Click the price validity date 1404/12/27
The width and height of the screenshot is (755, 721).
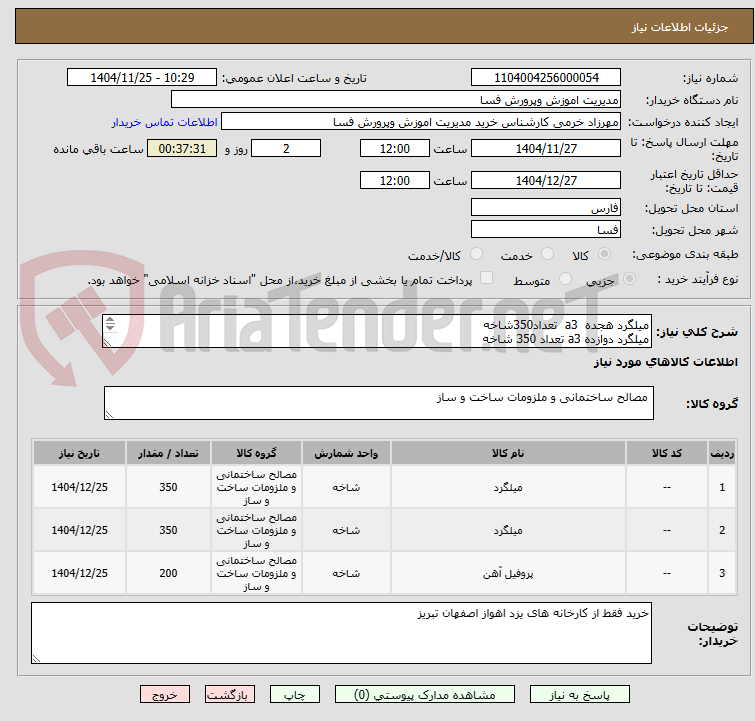coord(546,181)
